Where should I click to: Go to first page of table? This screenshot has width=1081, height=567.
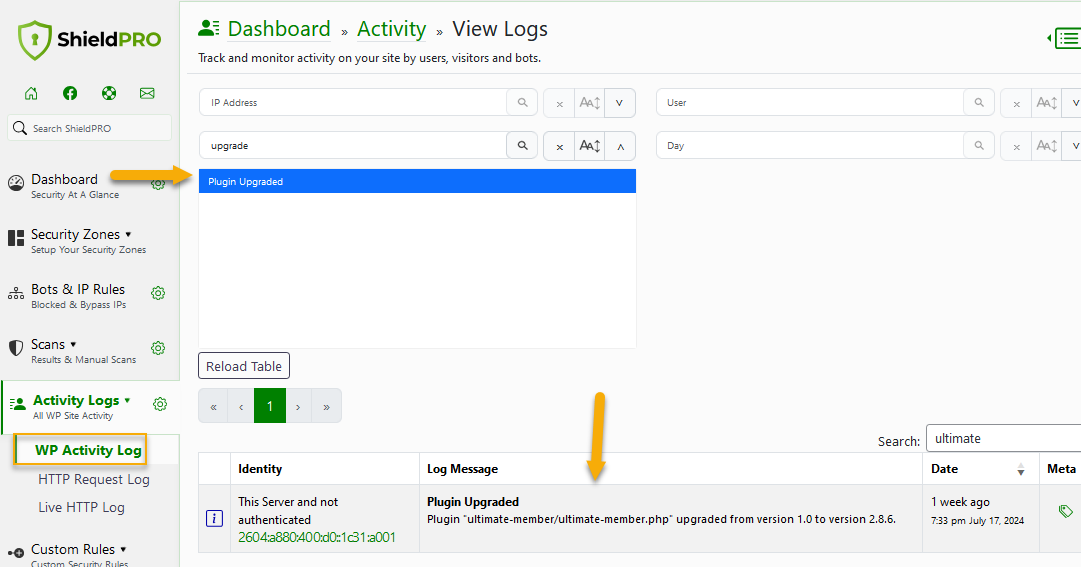click(x=213, y=406)
